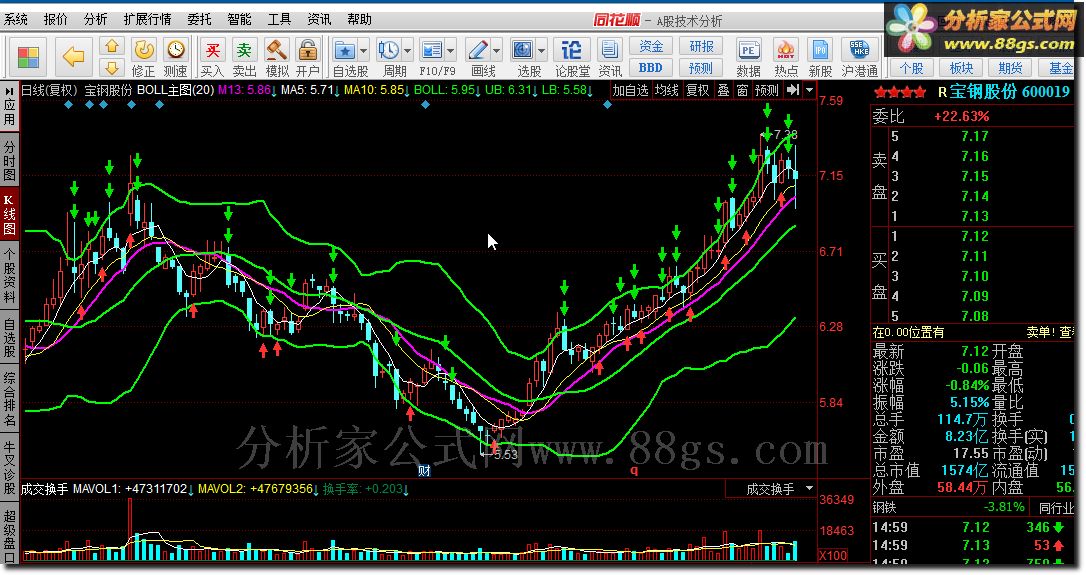The image size is (1086, 575).
Task: Click the 研报 button
Action: click(x=701, y=46)
